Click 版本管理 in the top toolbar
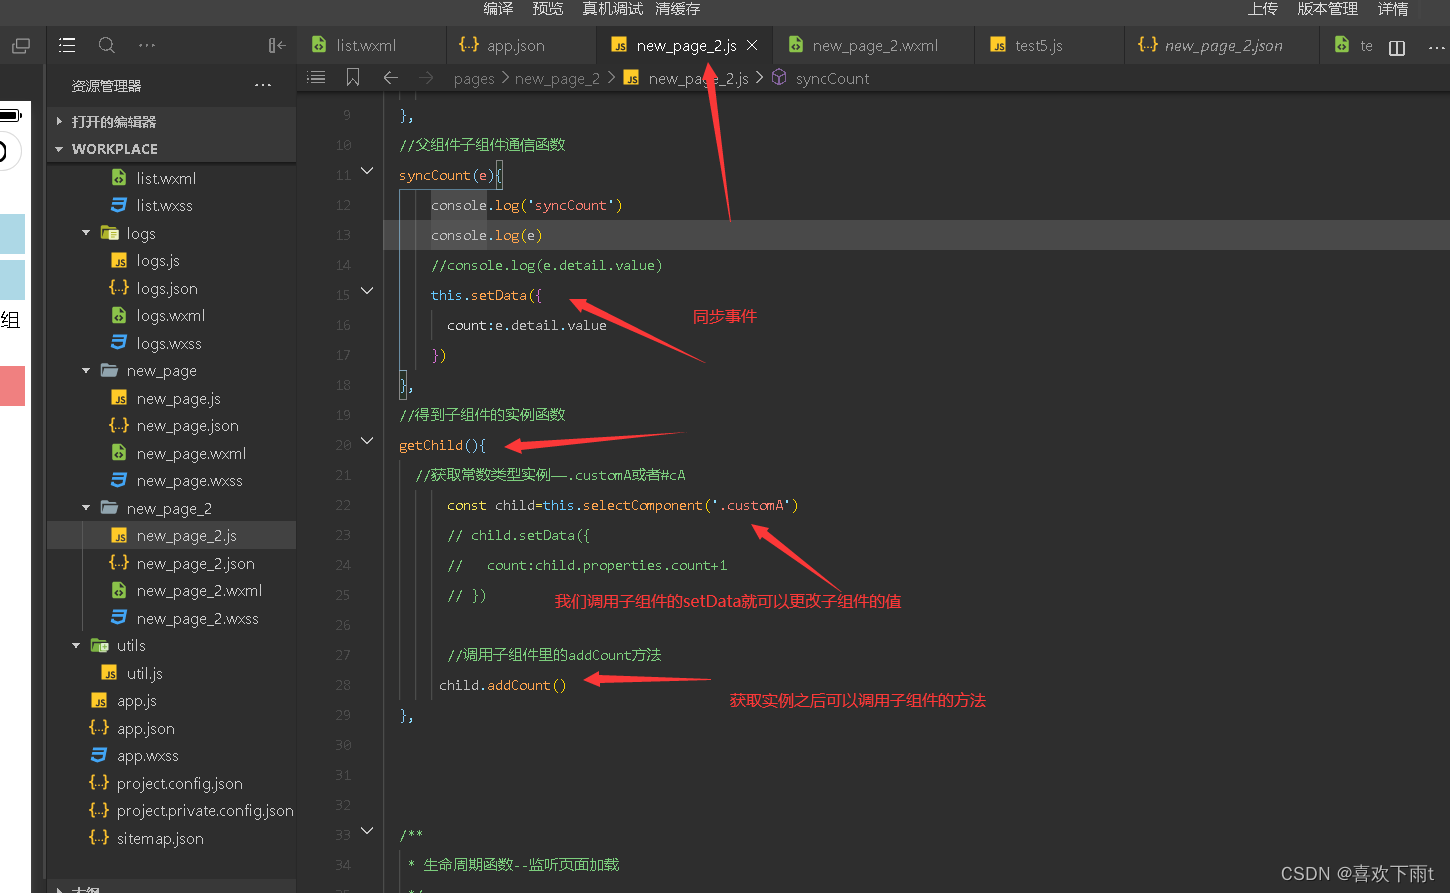 tap(1328, 9)
